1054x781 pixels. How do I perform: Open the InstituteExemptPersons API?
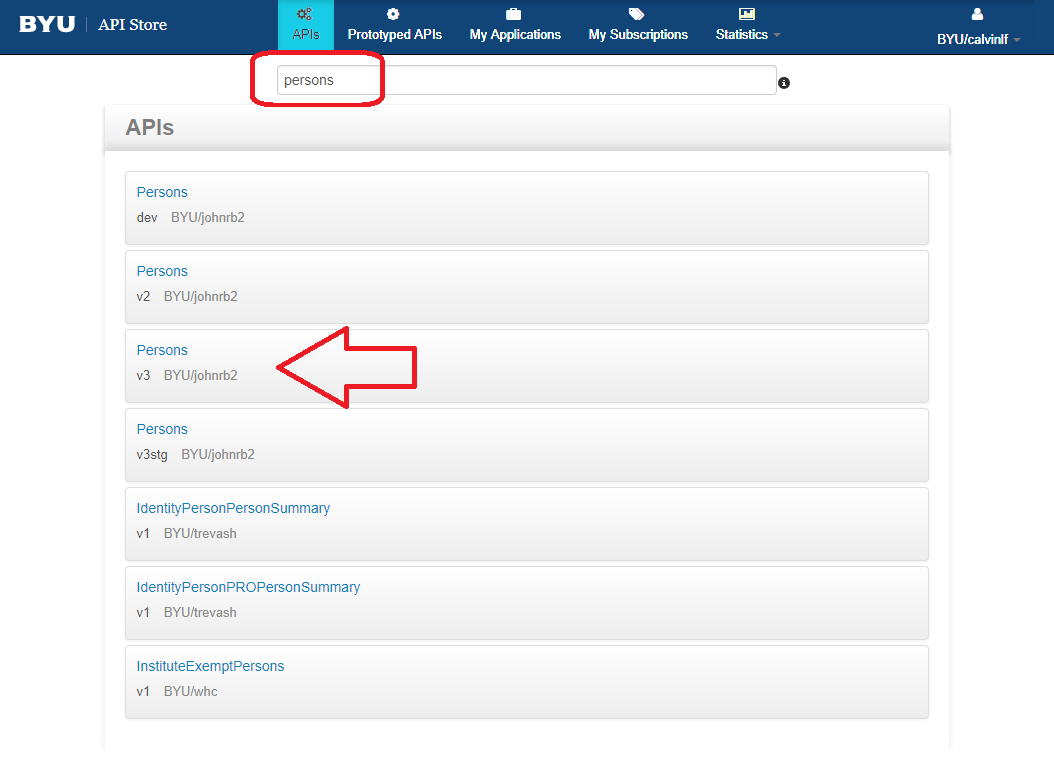pos(210,666)
